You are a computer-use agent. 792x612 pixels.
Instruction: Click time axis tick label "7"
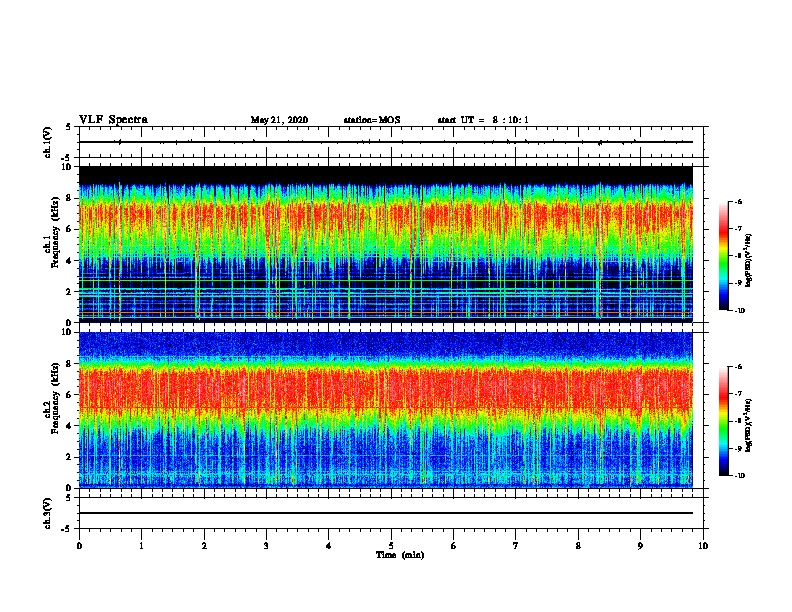(516, 546)
